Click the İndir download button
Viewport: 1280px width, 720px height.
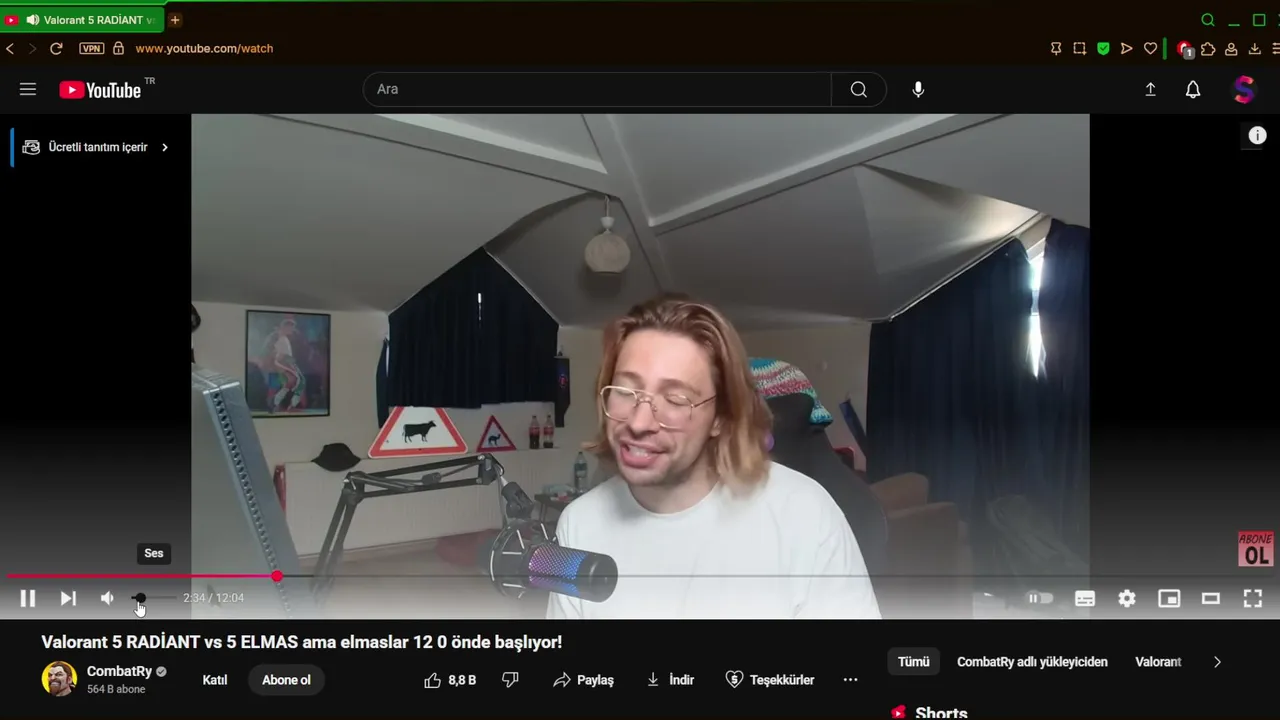coord(670,680)
